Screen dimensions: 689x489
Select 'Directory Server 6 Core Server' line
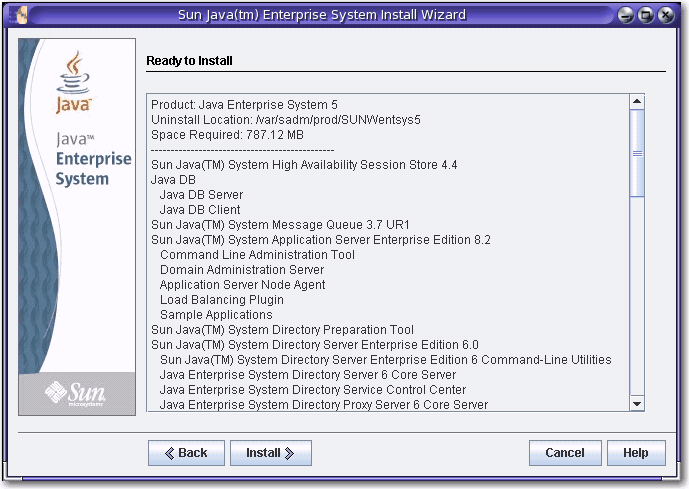point(308,375)
